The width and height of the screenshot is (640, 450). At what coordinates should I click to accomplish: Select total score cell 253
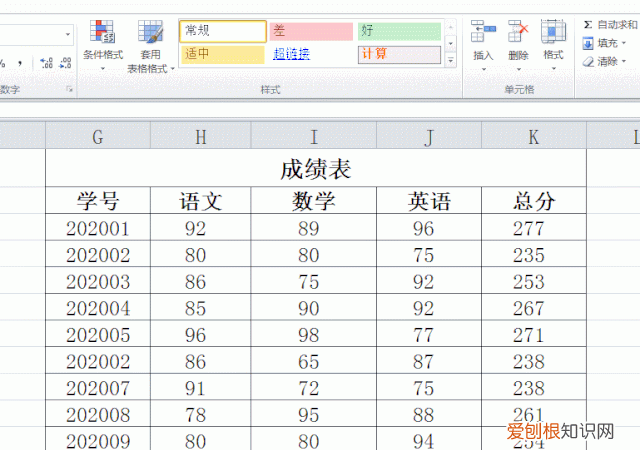(x=534, y=281)
